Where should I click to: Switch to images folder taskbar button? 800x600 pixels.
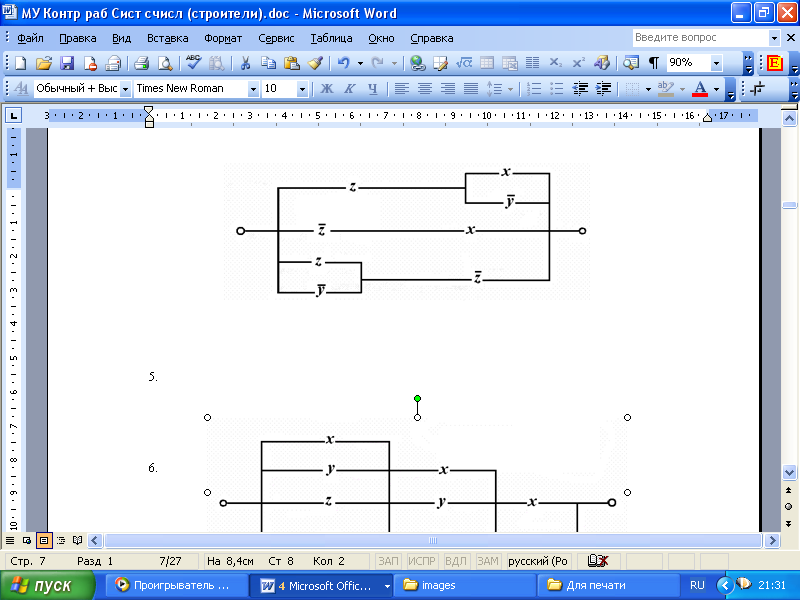click(x=467, y=585)
